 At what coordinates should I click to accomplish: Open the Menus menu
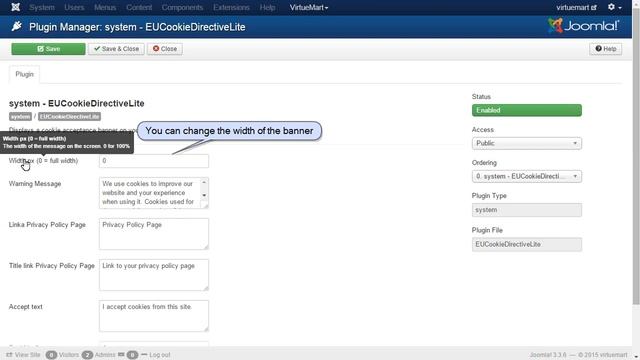coord(105,7)
